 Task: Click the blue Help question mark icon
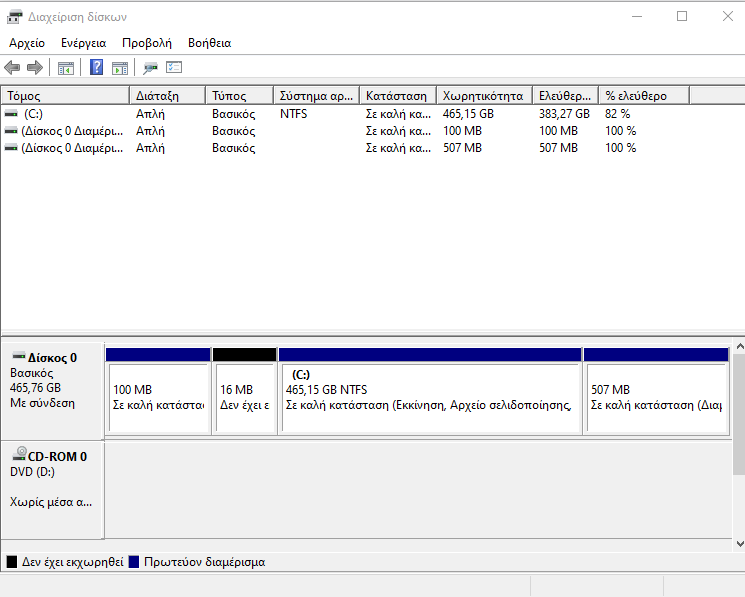[97, 68]
